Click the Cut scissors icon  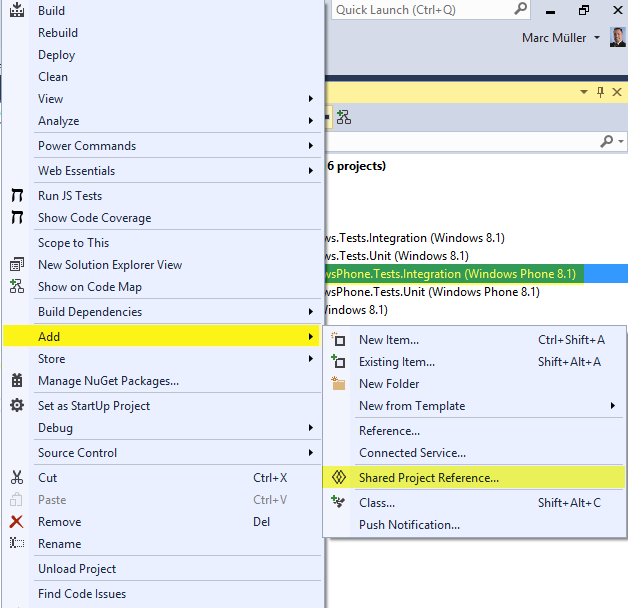(x=17, y=477)
